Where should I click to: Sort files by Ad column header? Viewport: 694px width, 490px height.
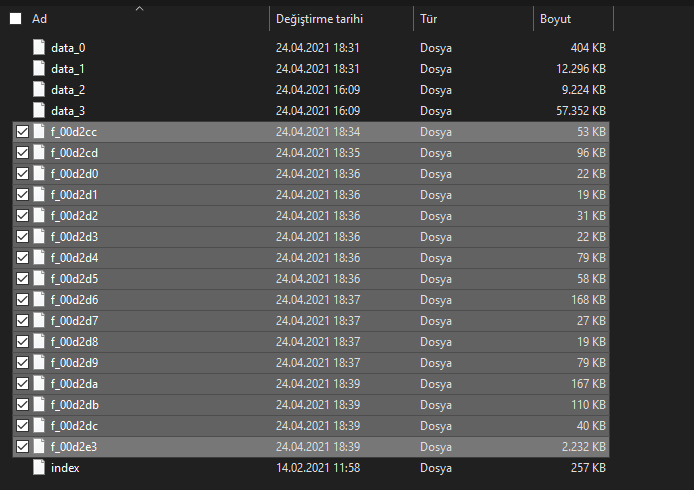tap(40, 19)
